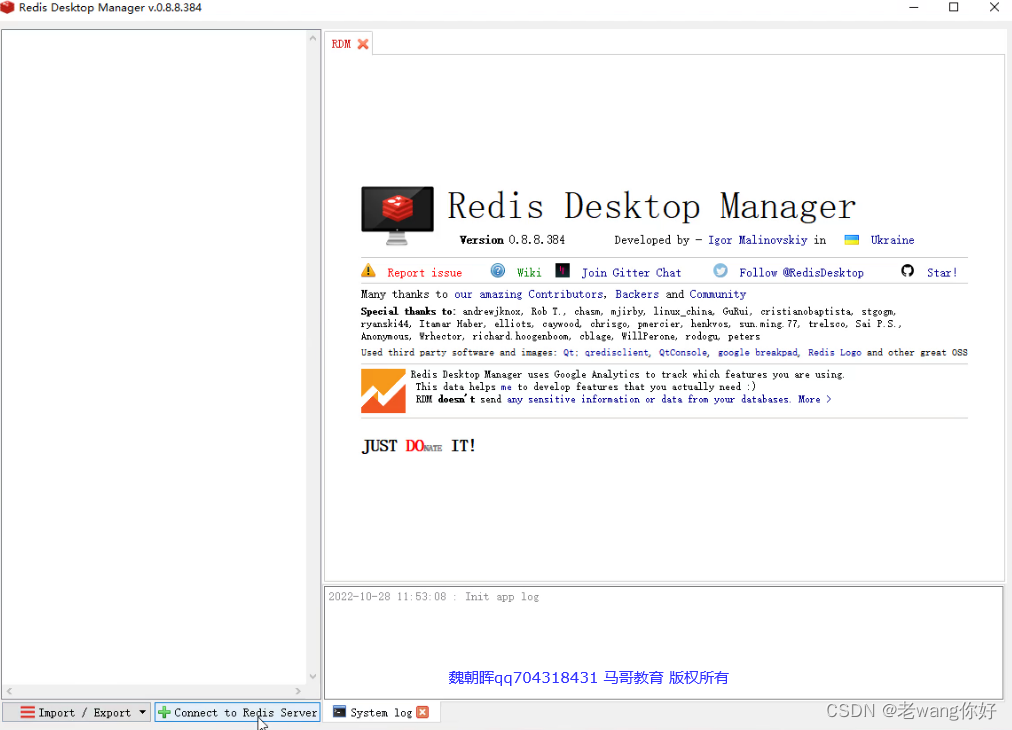The height and width of the screenshot is (730, 1012).
Task: Open the Redis Logo link
Action: click(834, 352)
